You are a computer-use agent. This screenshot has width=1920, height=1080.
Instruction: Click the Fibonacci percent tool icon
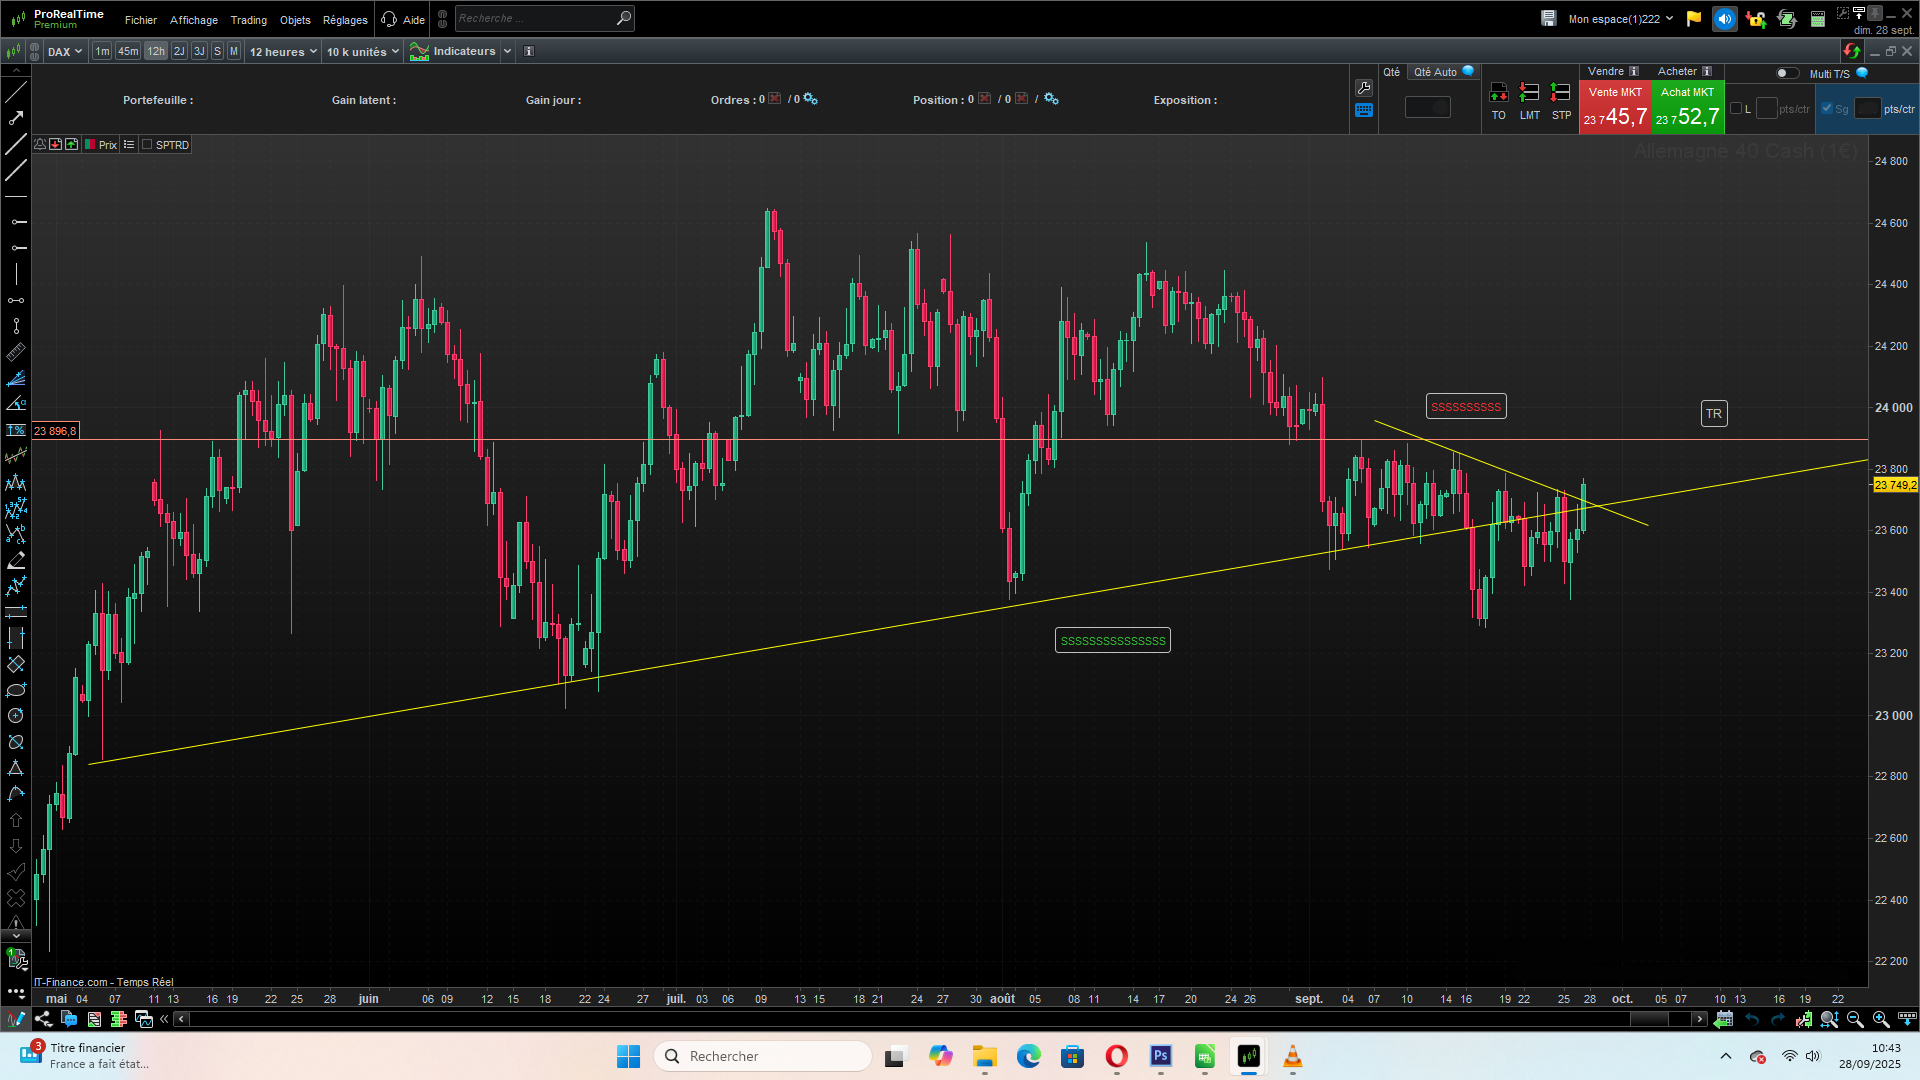tap(16, 430)
